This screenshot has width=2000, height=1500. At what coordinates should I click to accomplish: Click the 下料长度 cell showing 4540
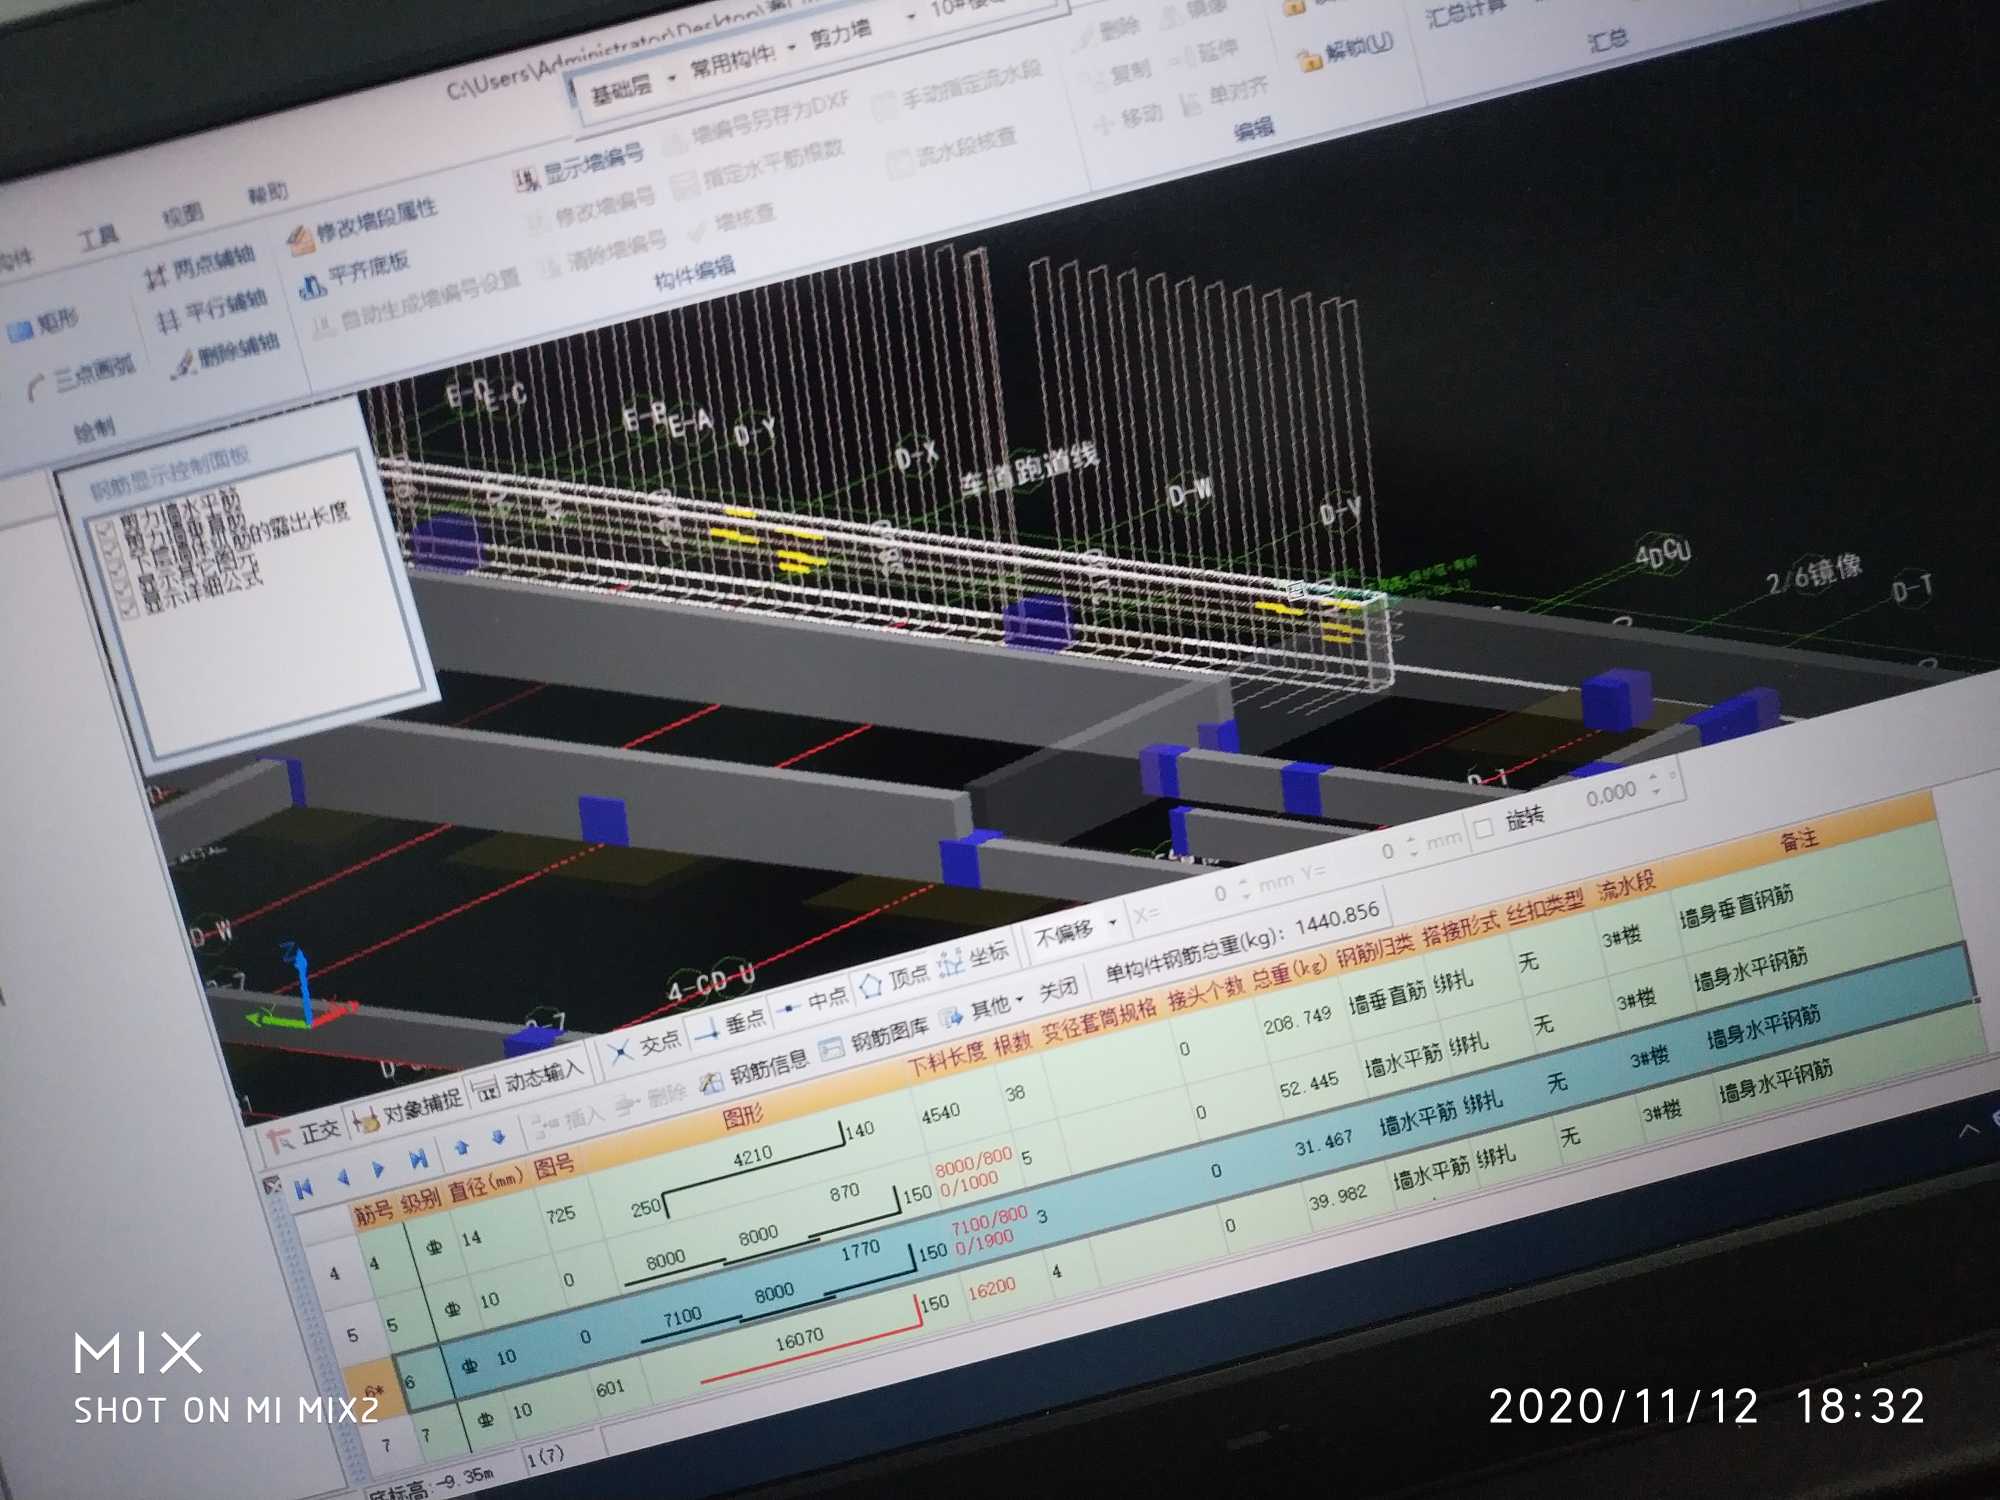(941, 1112)
